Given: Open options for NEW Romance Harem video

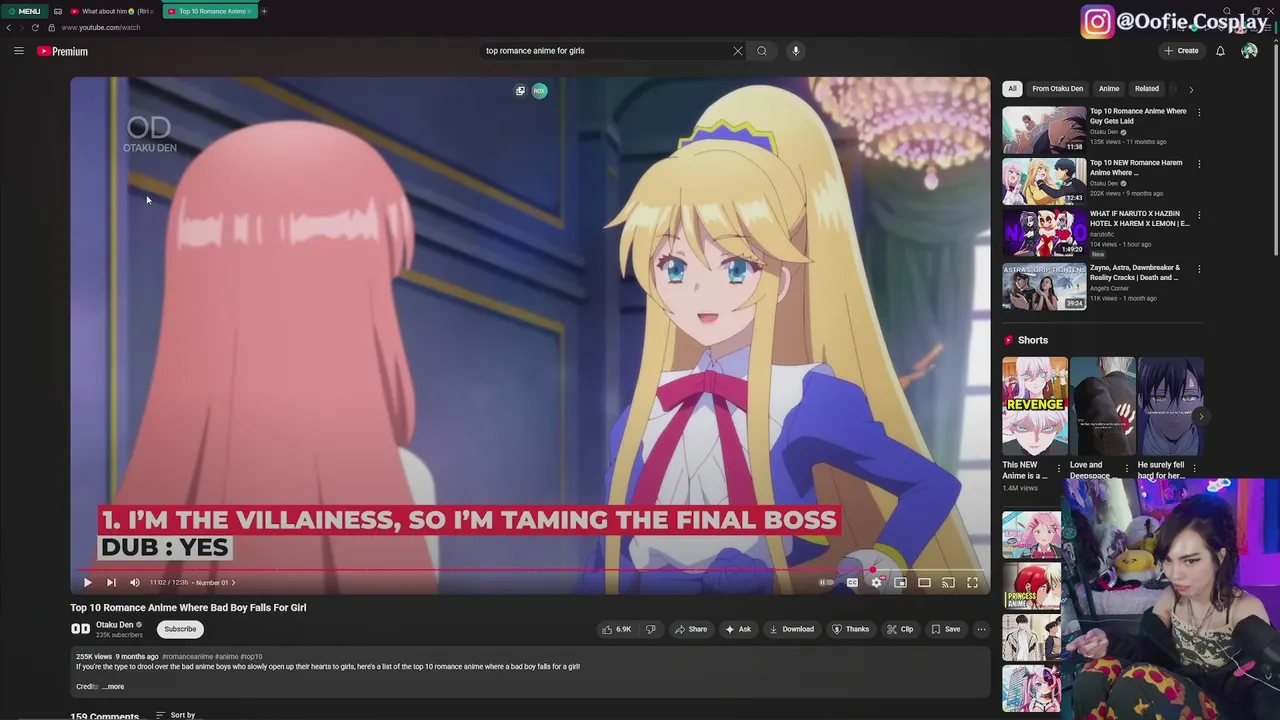Looking at the screenshot, I should point(1199,163).
